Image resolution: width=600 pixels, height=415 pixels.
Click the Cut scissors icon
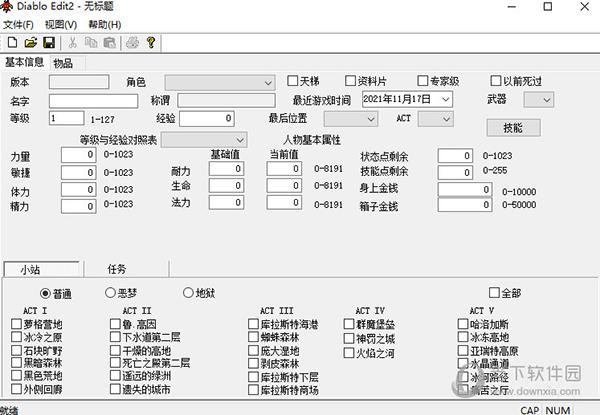(72, 42)
